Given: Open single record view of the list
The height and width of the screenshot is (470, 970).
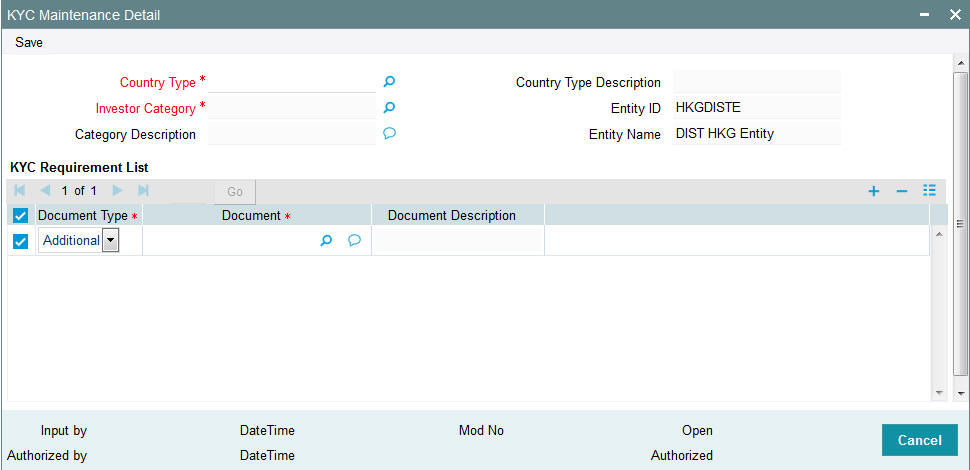Looking at the screenshot, I should tap(929, 190).
